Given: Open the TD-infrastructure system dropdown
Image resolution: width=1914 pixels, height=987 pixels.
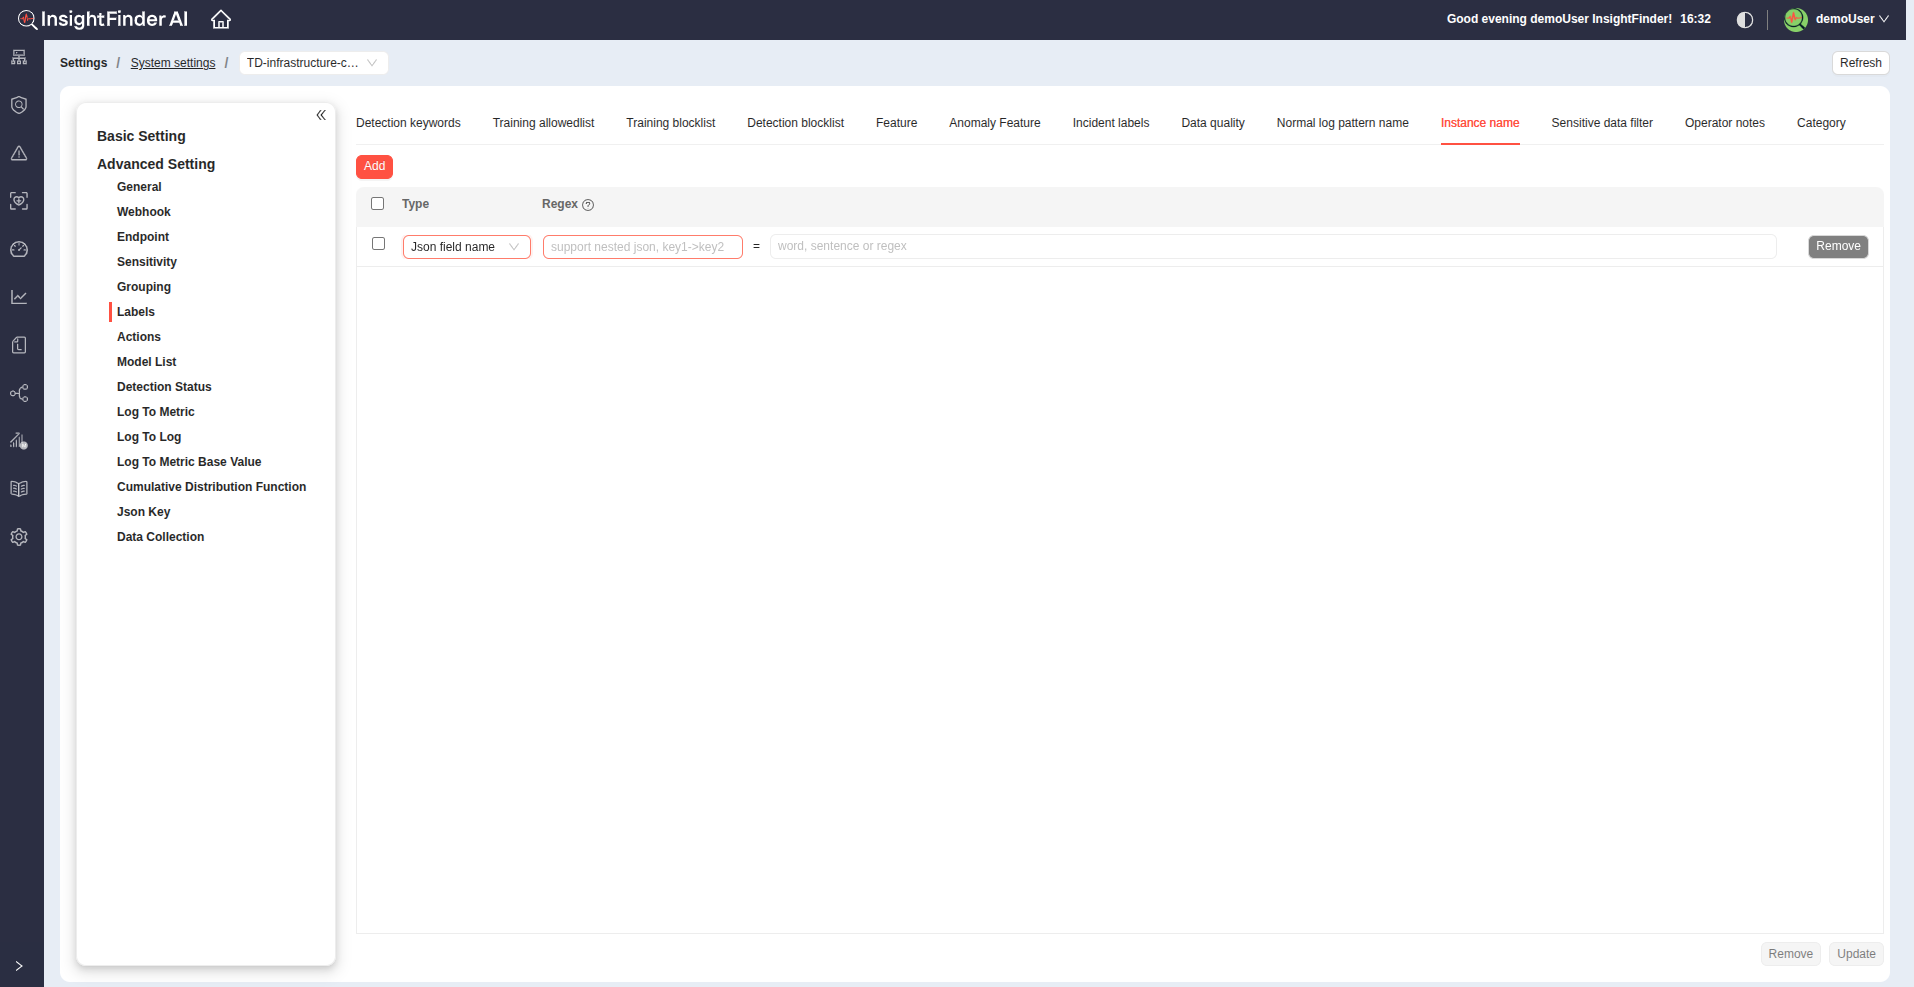Looking at the screenshot, I should (x=313, y=63).
